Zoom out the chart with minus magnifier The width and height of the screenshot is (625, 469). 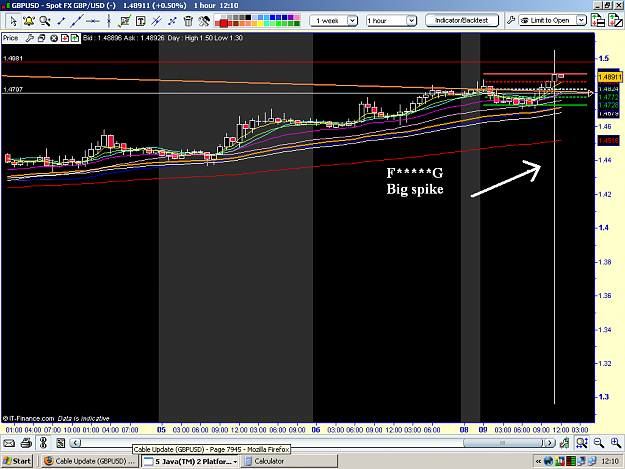(598, 443)
